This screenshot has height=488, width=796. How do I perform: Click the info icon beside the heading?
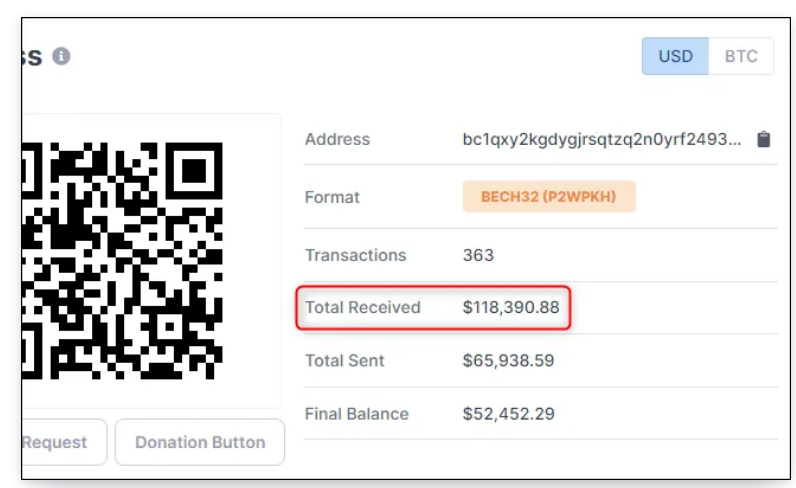[x=62, y=56]
